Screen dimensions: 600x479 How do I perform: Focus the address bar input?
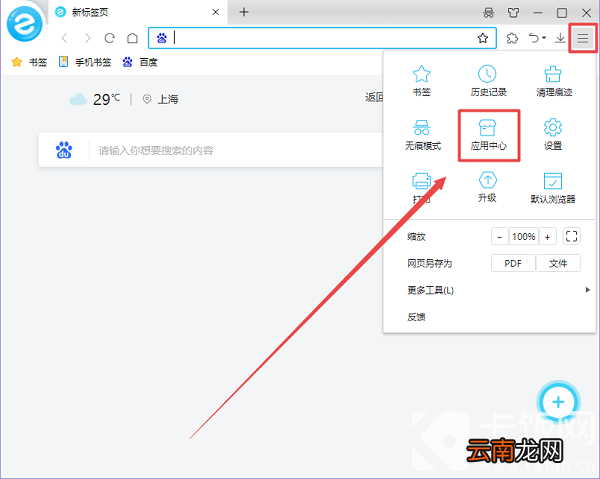[323, 38]
